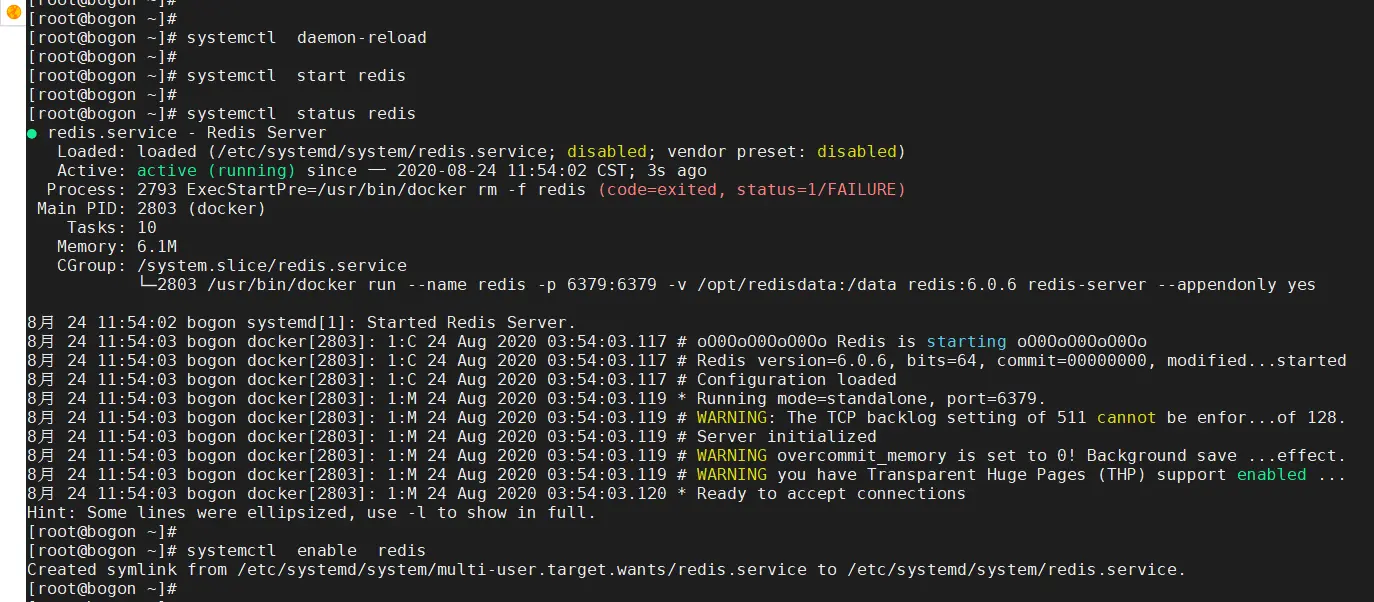Viewport: 1374px width, 602px height.
Task: Click the 'Tasks: 10' line
Action: pyautogui.click(x=112, y=228)
